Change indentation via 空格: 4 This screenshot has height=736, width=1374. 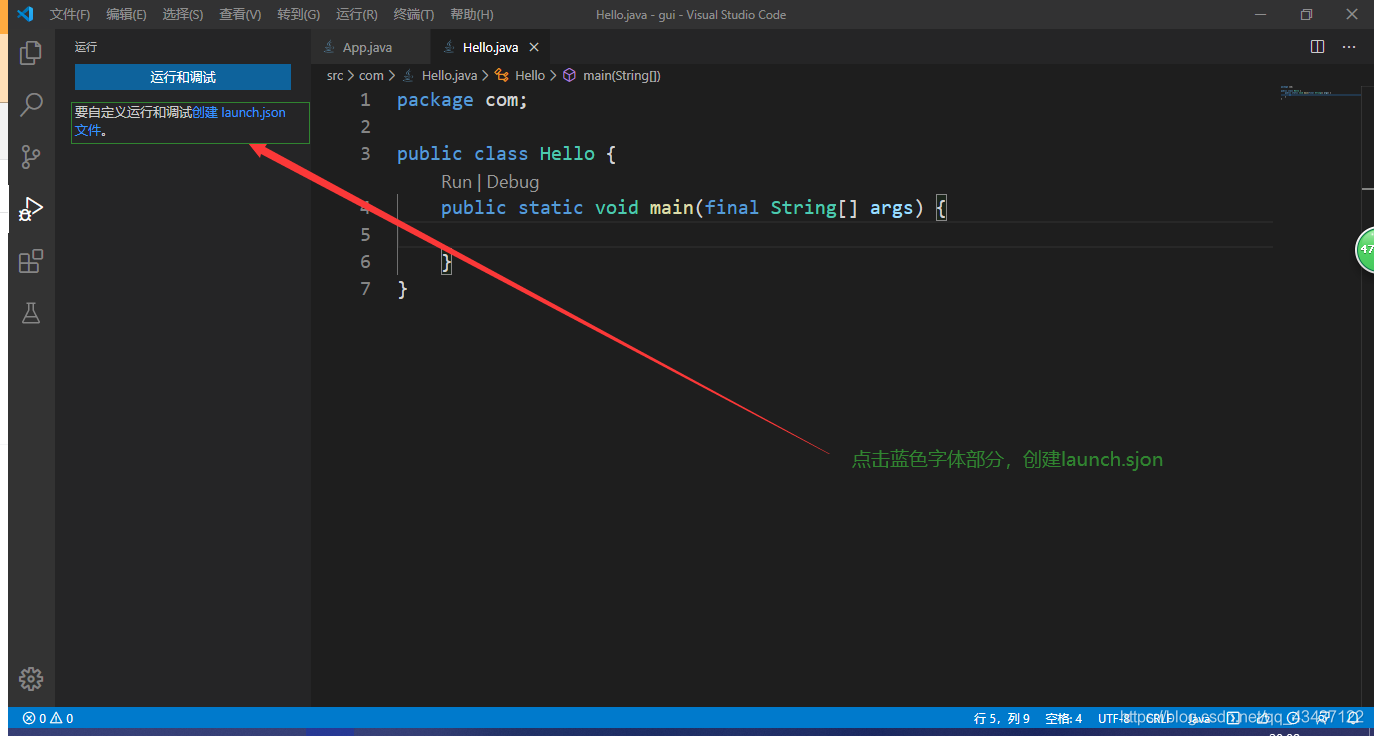1063,718
